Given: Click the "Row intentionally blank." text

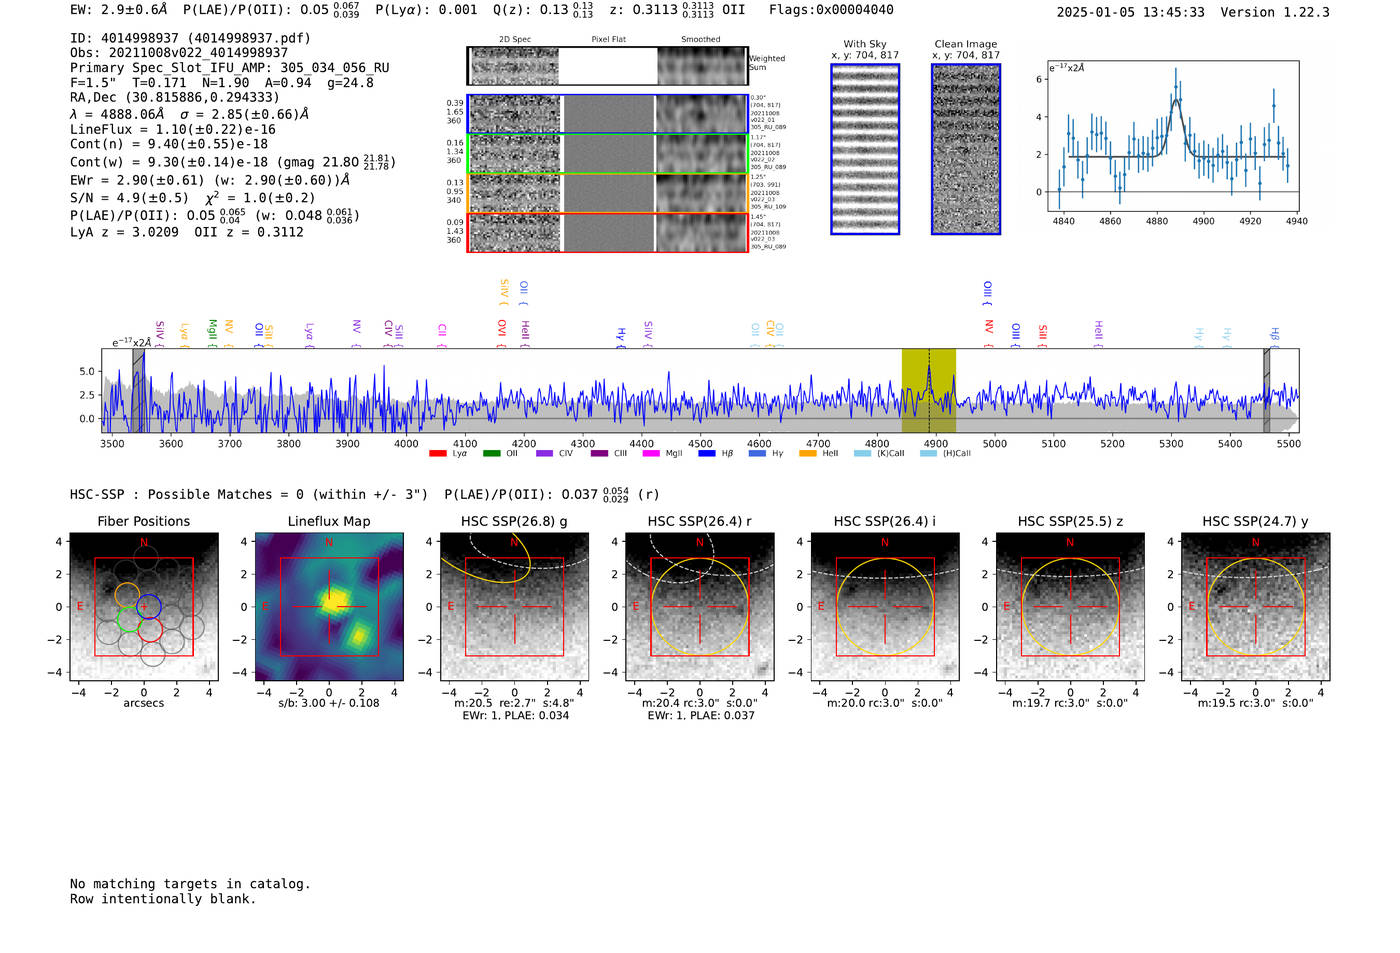Looking at the screenshot, I should (x=163, y=899).
